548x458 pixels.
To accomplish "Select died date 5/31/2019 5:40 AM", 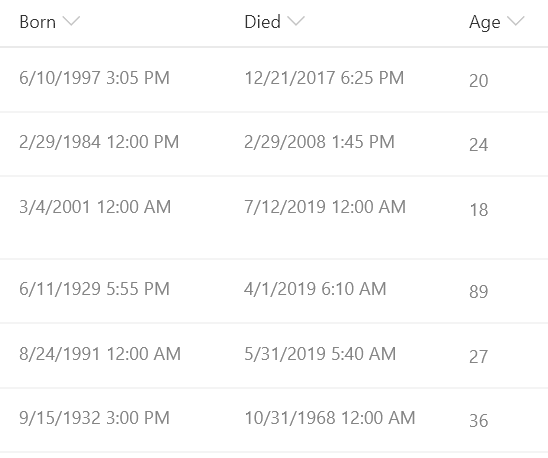I will [x=320, y=353].
